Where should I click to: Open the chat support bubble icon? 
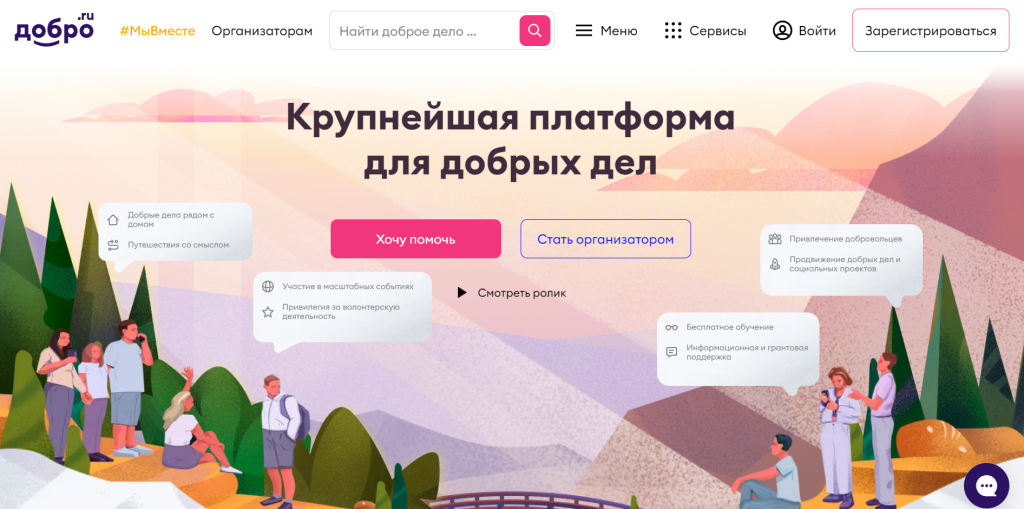(x=986, y=485)
